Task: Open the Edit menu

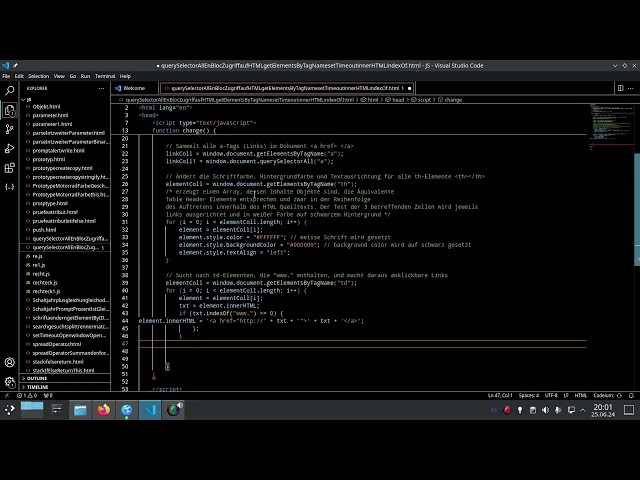Action: (x=19, y=76)
